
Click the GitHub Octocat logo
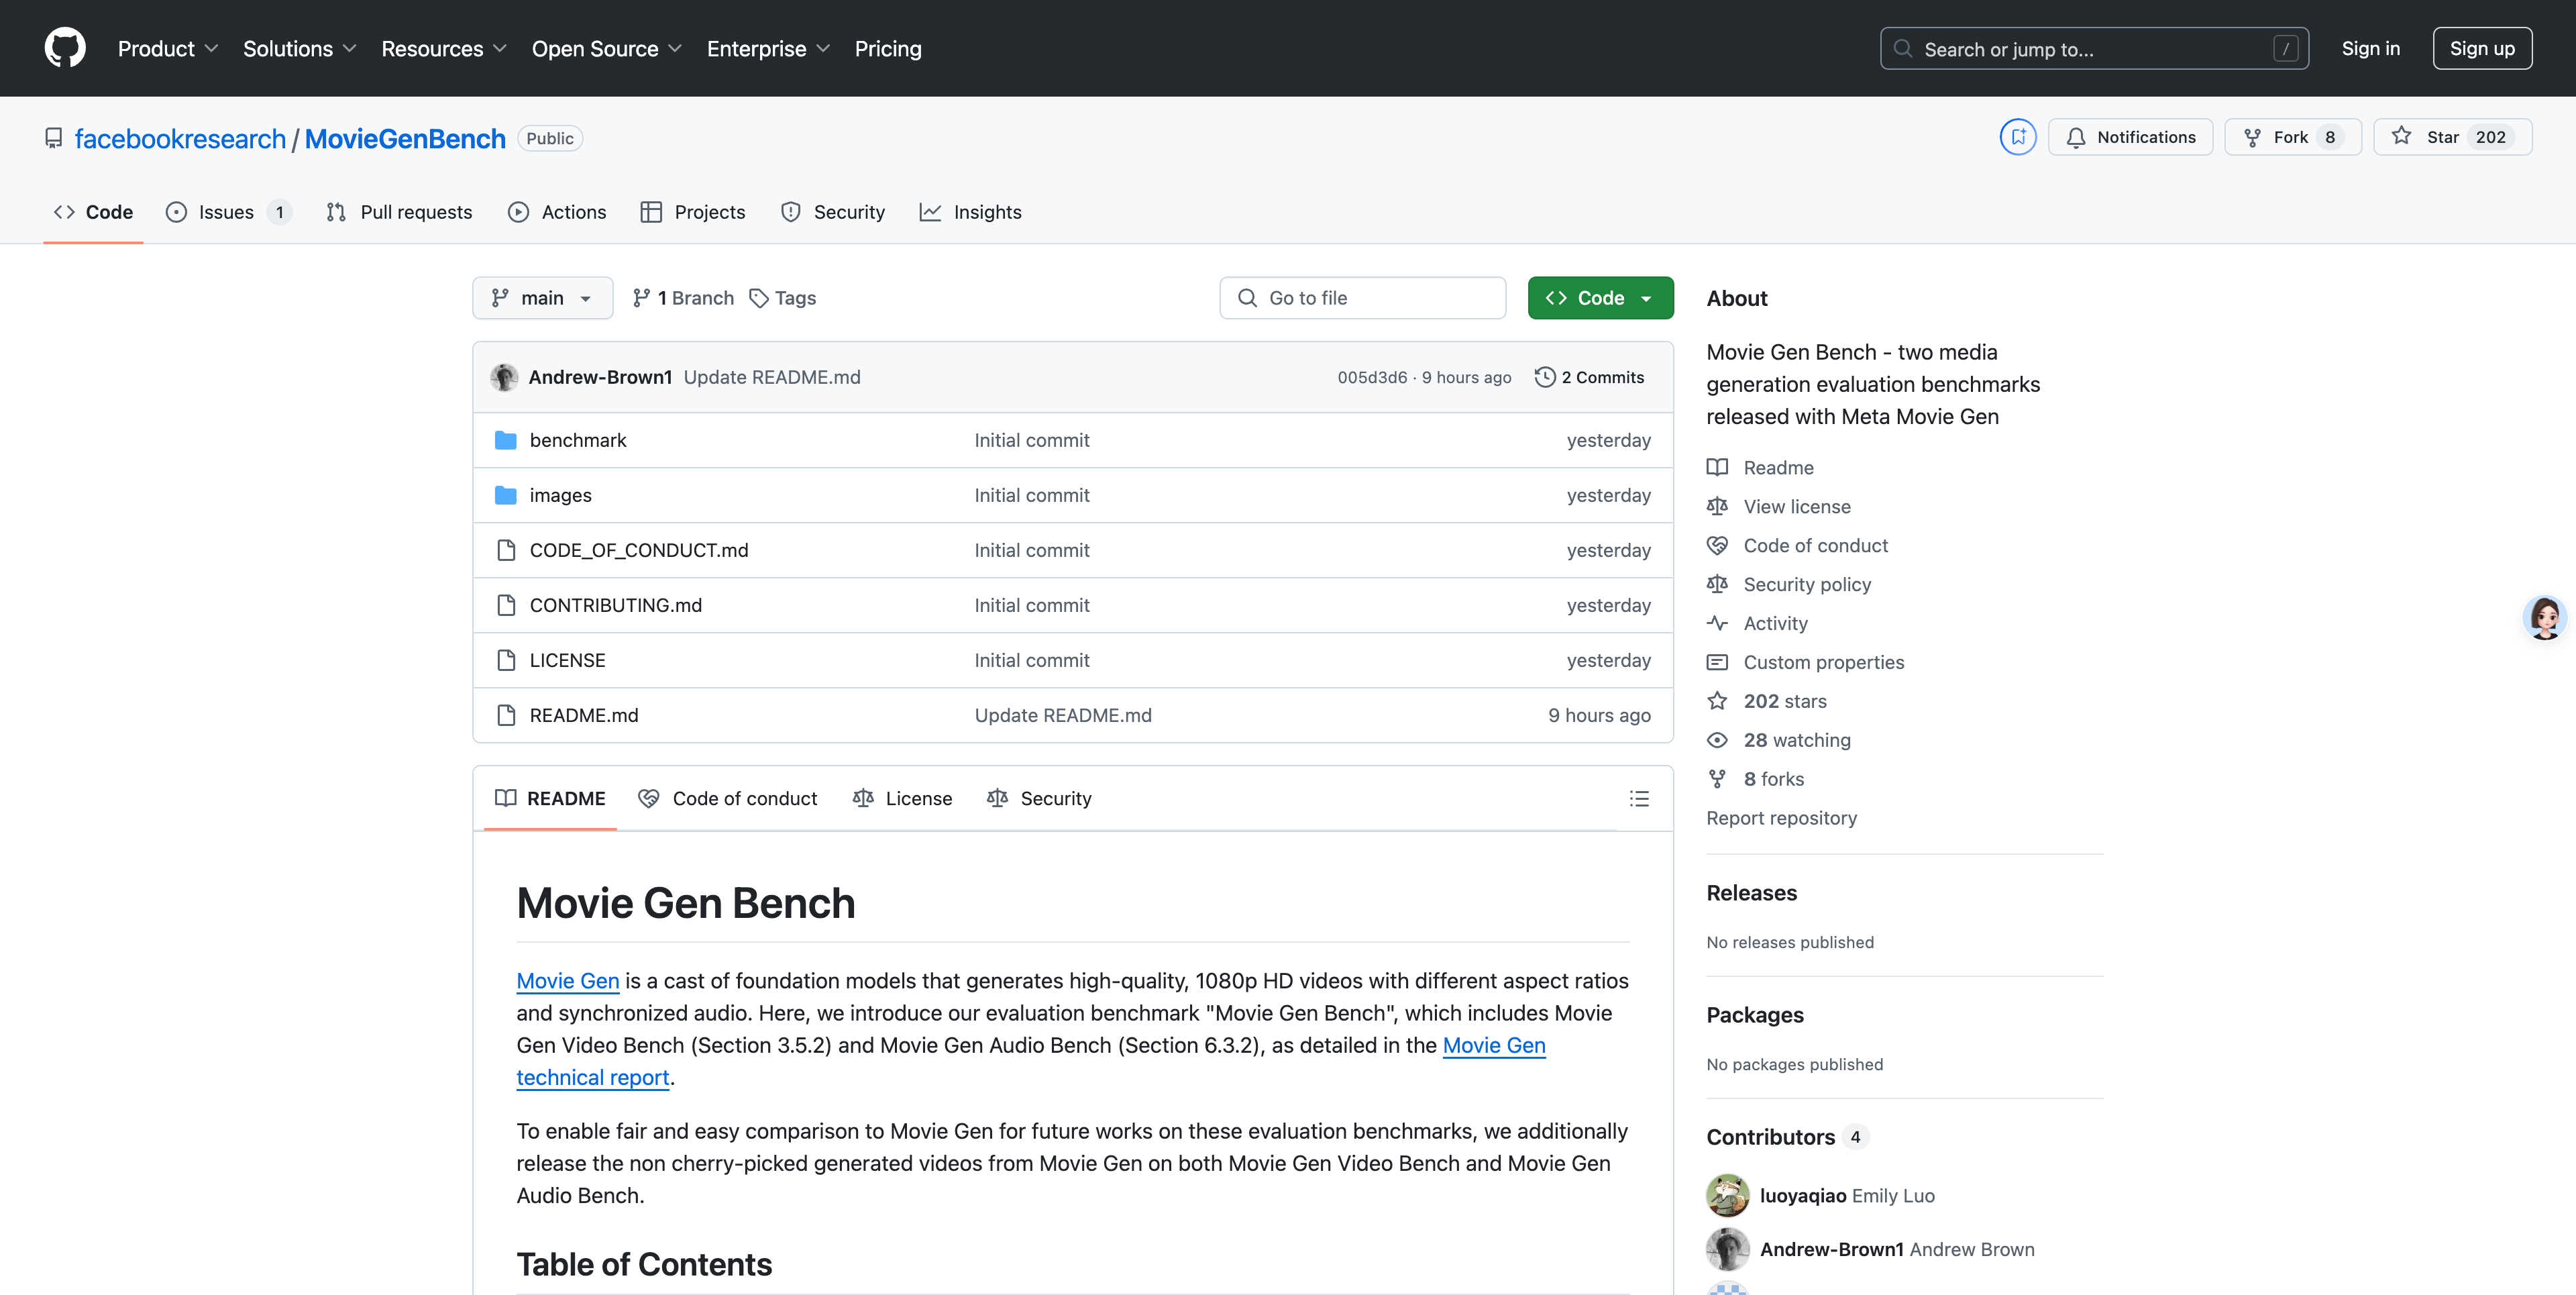[x=65, y=48]
